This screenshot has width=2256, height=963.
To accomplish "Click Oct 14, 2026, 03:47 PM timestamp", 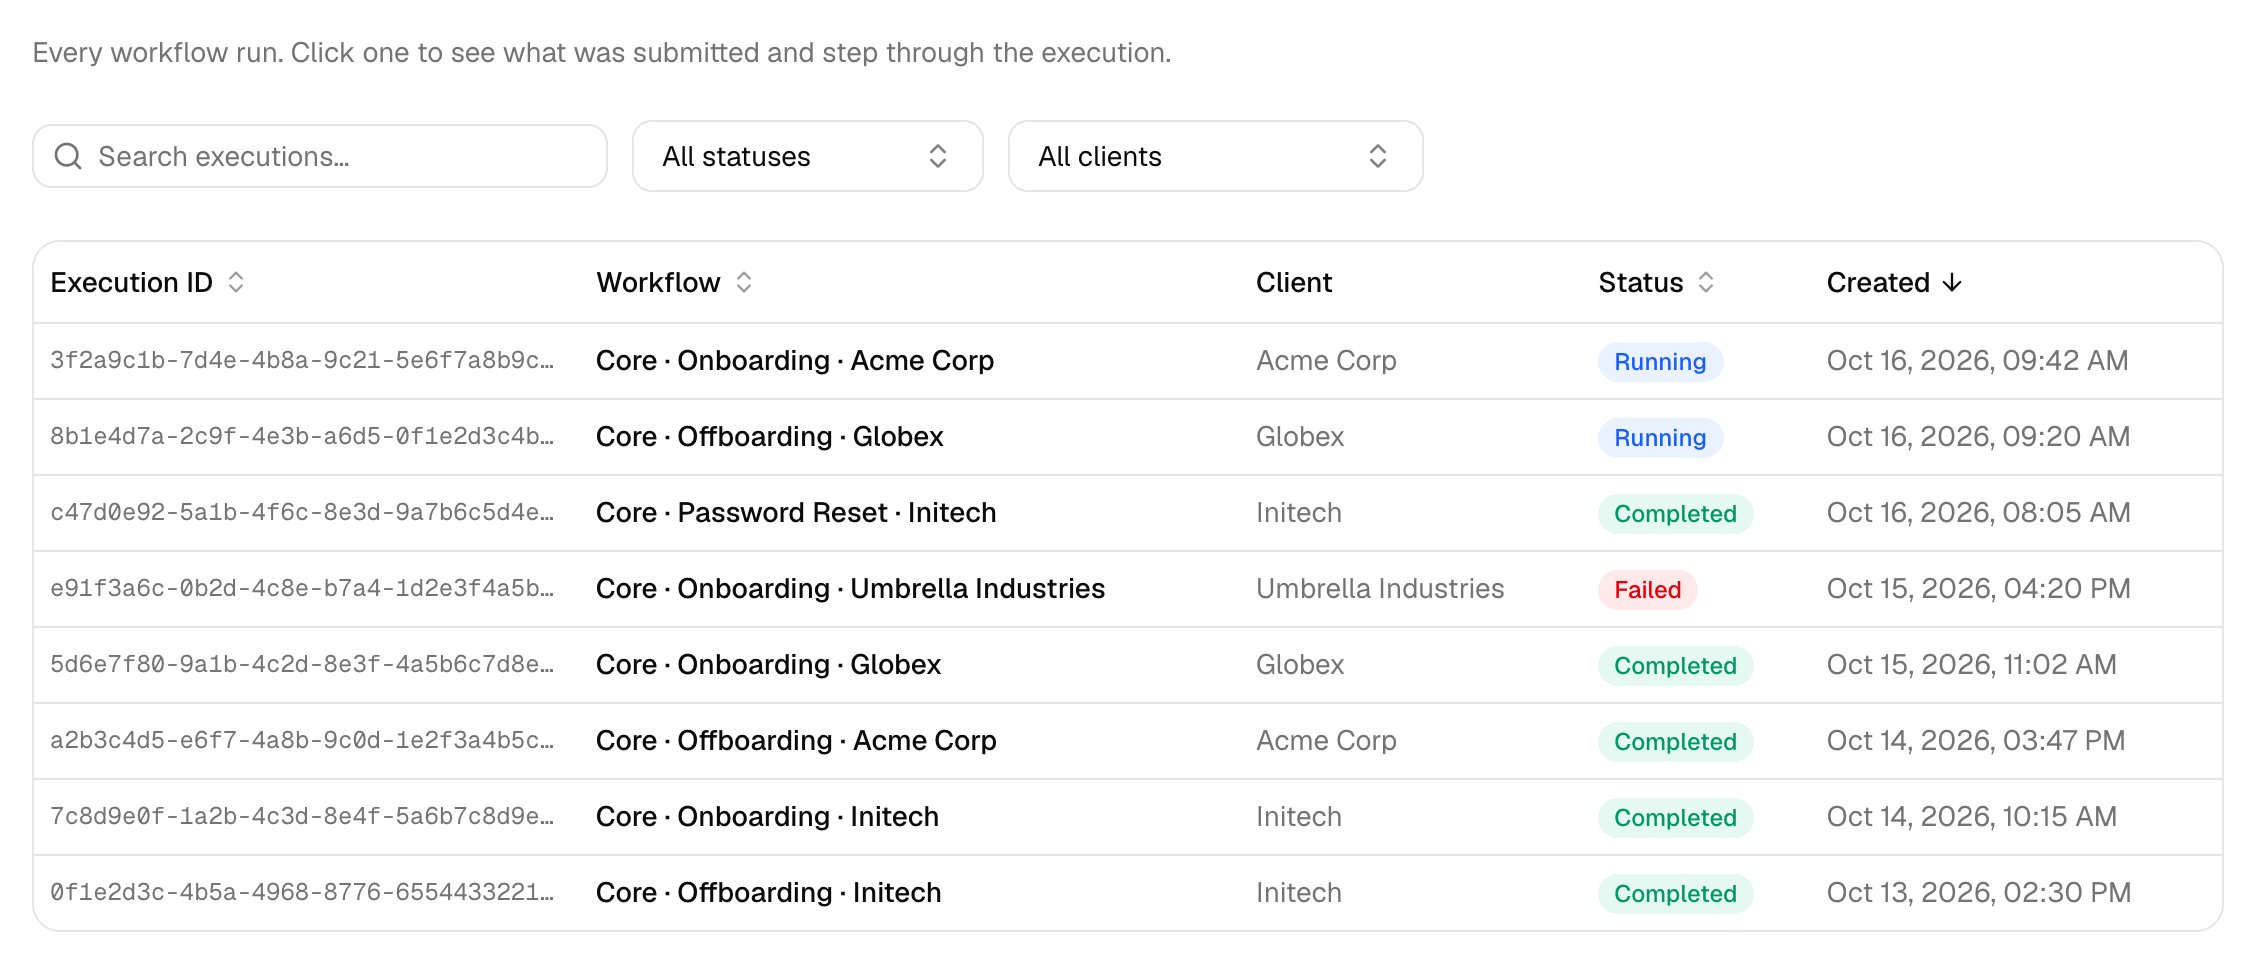I will tap(1976, 740).
